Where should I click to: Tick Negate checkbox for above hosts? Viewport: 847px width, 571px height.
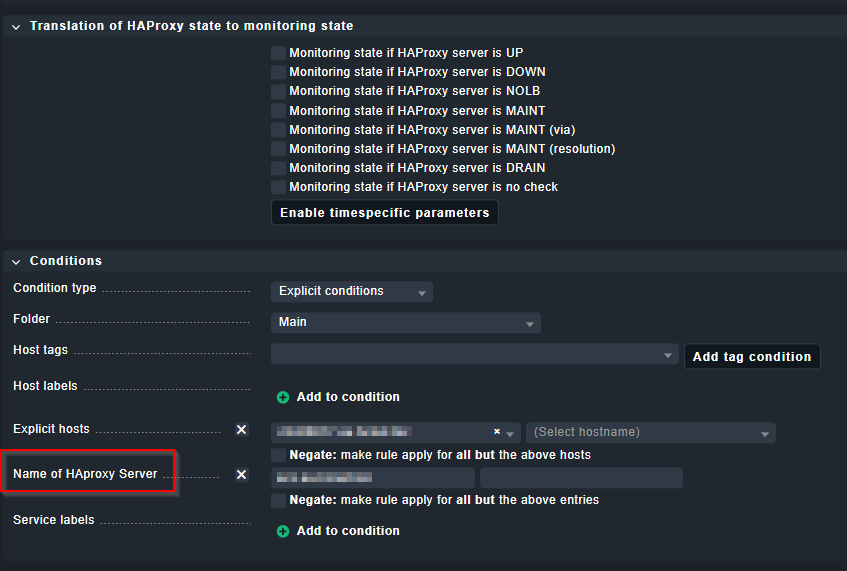pyautogui.click(x=279, y=455)
